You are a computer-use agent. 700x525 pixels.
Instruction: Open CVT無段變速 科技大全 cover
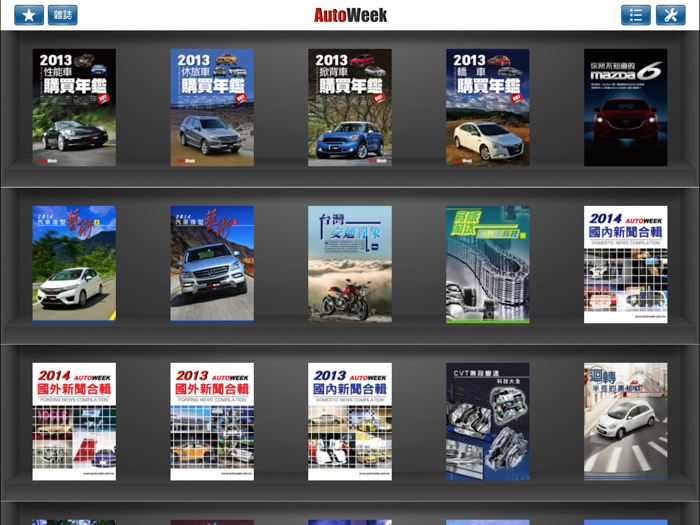pos(488,421)
